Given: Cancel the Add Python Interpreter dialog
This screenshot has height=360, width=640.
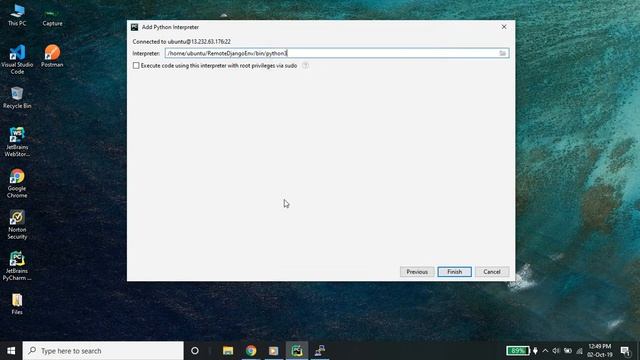Looking at the screenshot, I should tap(491, 272).
